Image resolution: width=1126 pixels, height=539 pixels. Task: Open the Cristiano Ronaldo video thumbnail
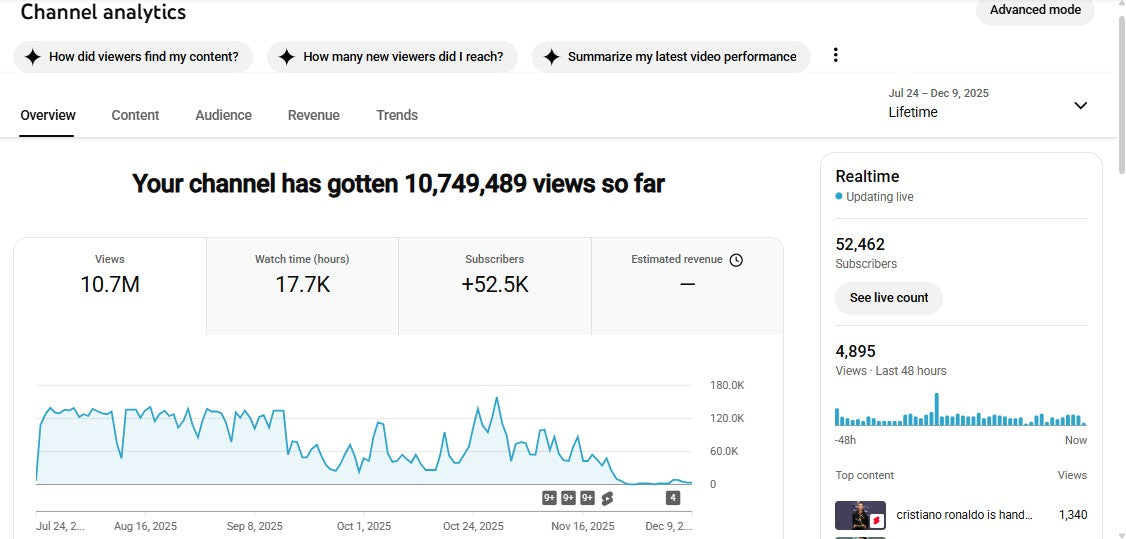860,515
